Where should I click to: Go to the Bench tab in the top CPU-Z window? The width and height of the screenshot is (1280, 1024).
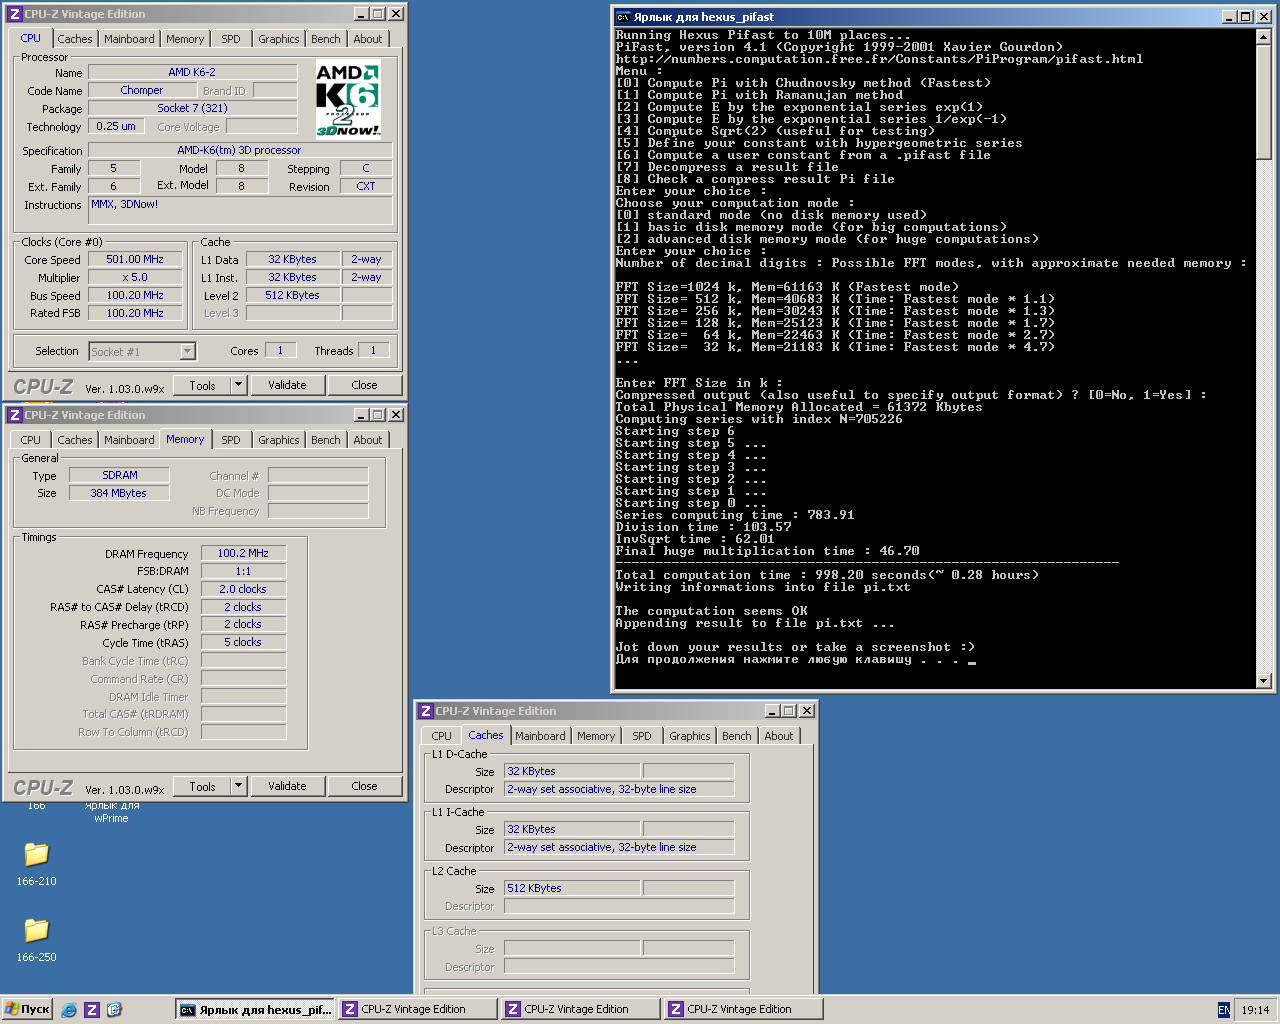(325, 39)
